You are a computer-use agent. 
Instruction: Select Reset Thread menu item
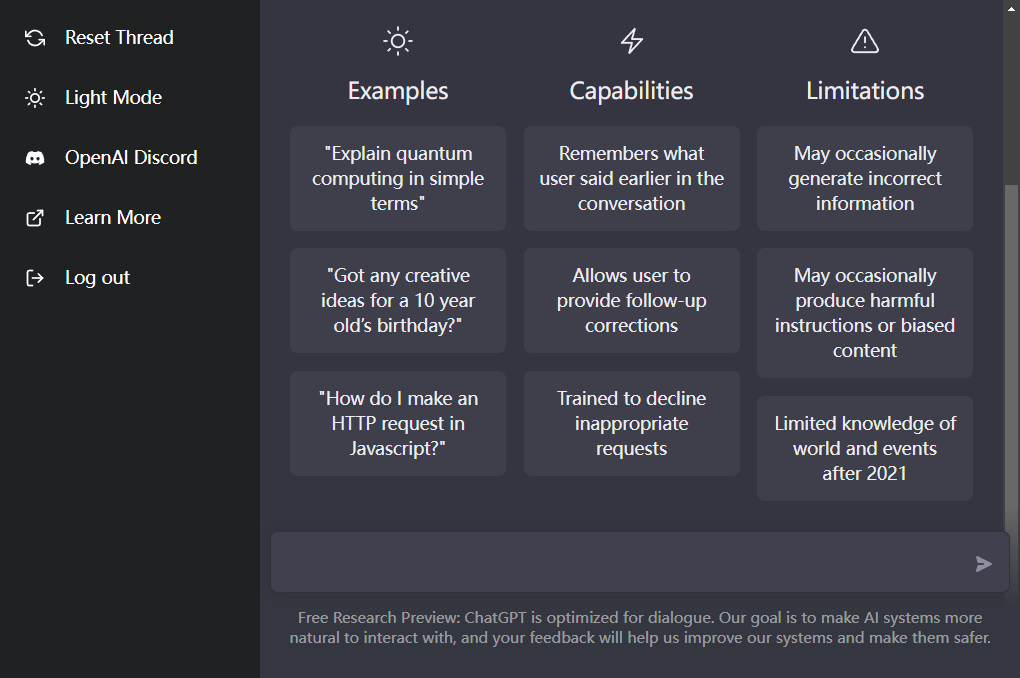(119, 38)
